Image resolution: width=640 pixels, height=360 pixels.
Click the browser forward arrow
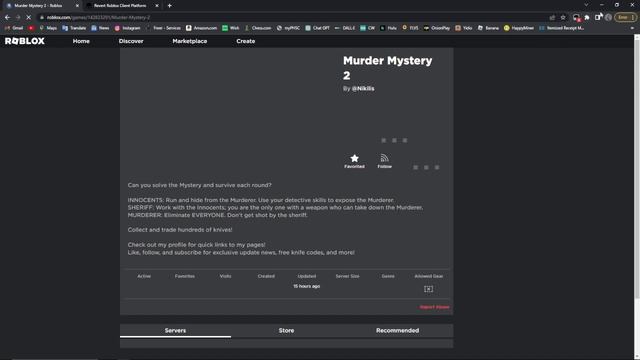pos(18,18)
